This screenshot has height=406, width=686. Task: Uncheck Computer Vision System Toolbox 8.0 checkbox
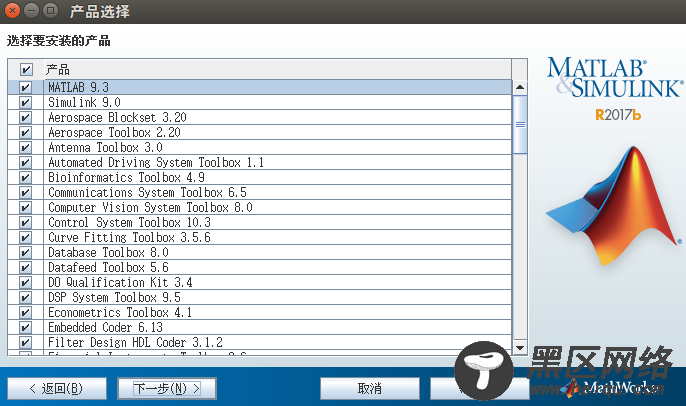[x=25, y=207]
